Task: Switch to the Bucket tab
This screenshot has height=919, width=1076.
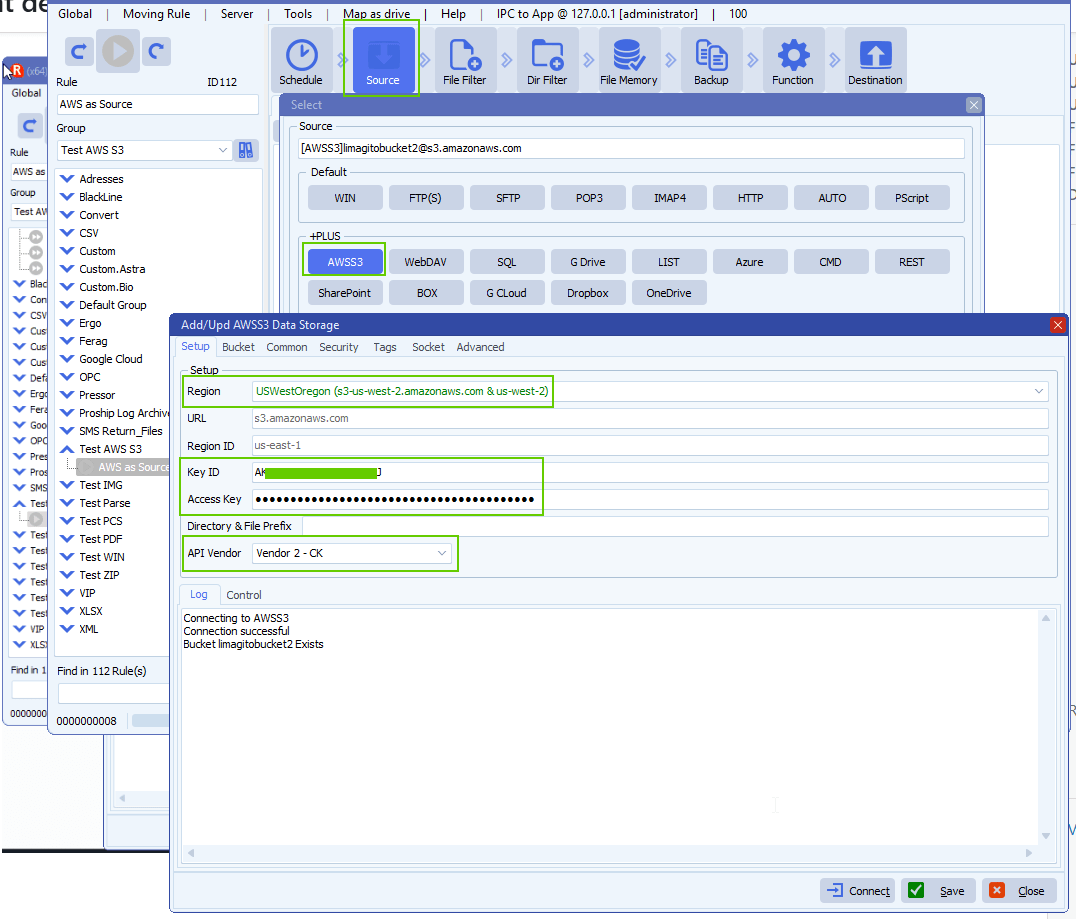Action: point(238,347)
